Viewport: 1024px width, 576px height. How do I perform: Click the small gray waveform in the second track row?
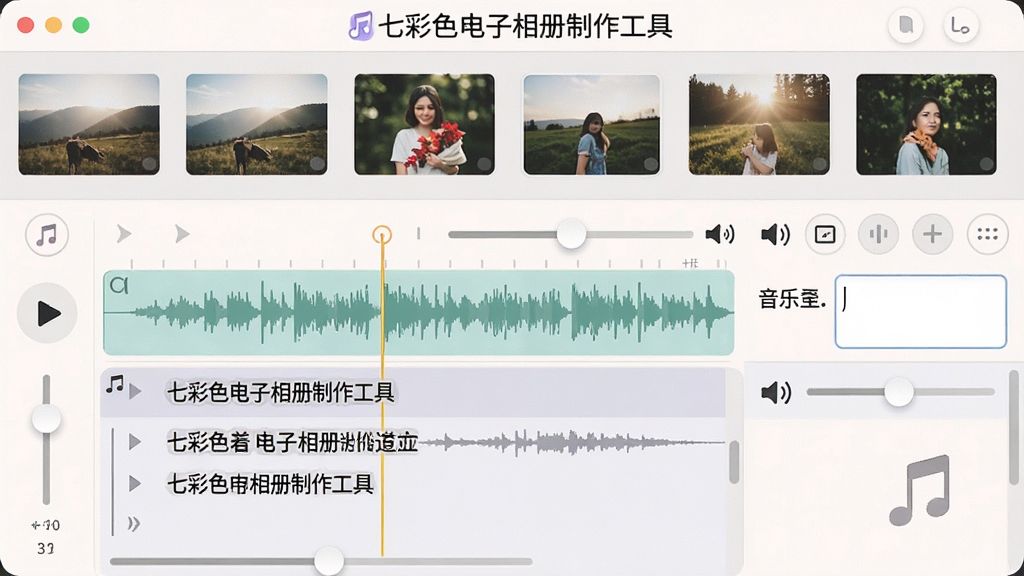[572, 443]
